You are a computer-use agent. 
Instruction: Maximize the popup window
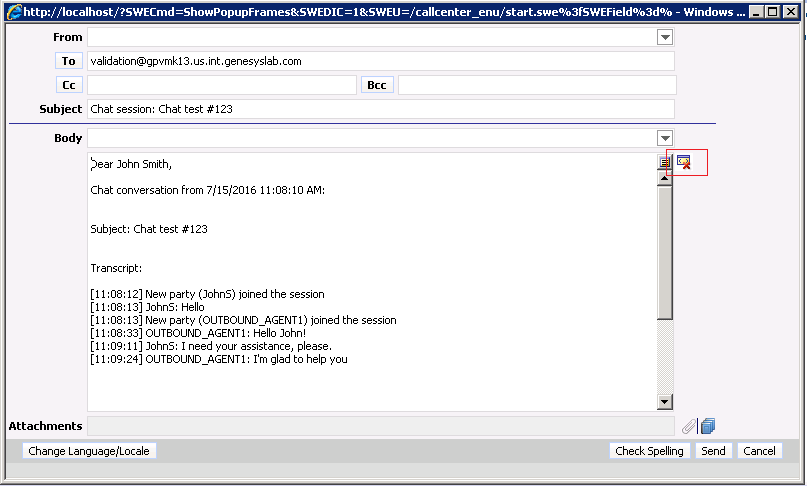click(773, 11)
